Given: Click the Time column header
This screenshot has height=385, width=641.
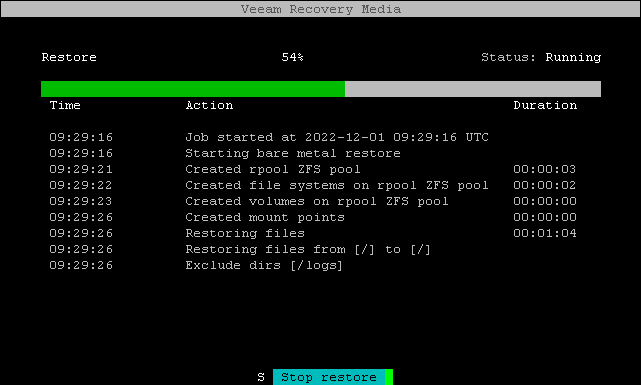Looking at the screenshot, I should click(65, 105).
